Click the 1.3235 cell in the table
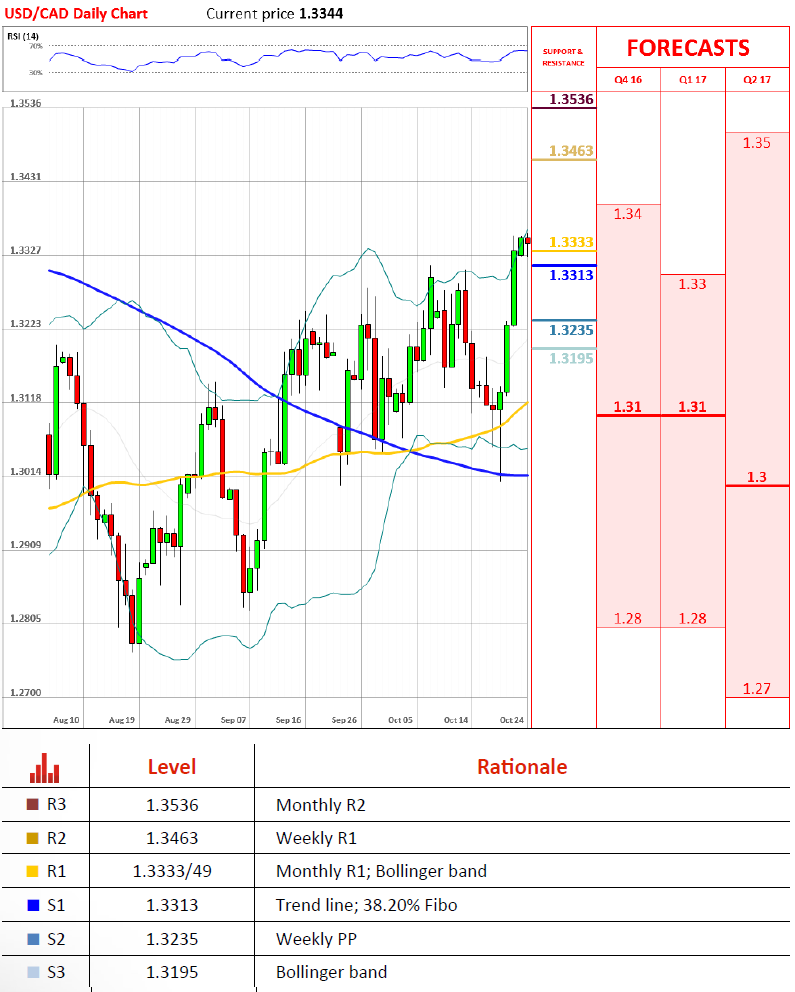Image resolution: width=795 pixels, height=992 pixels. pos(172,939)
